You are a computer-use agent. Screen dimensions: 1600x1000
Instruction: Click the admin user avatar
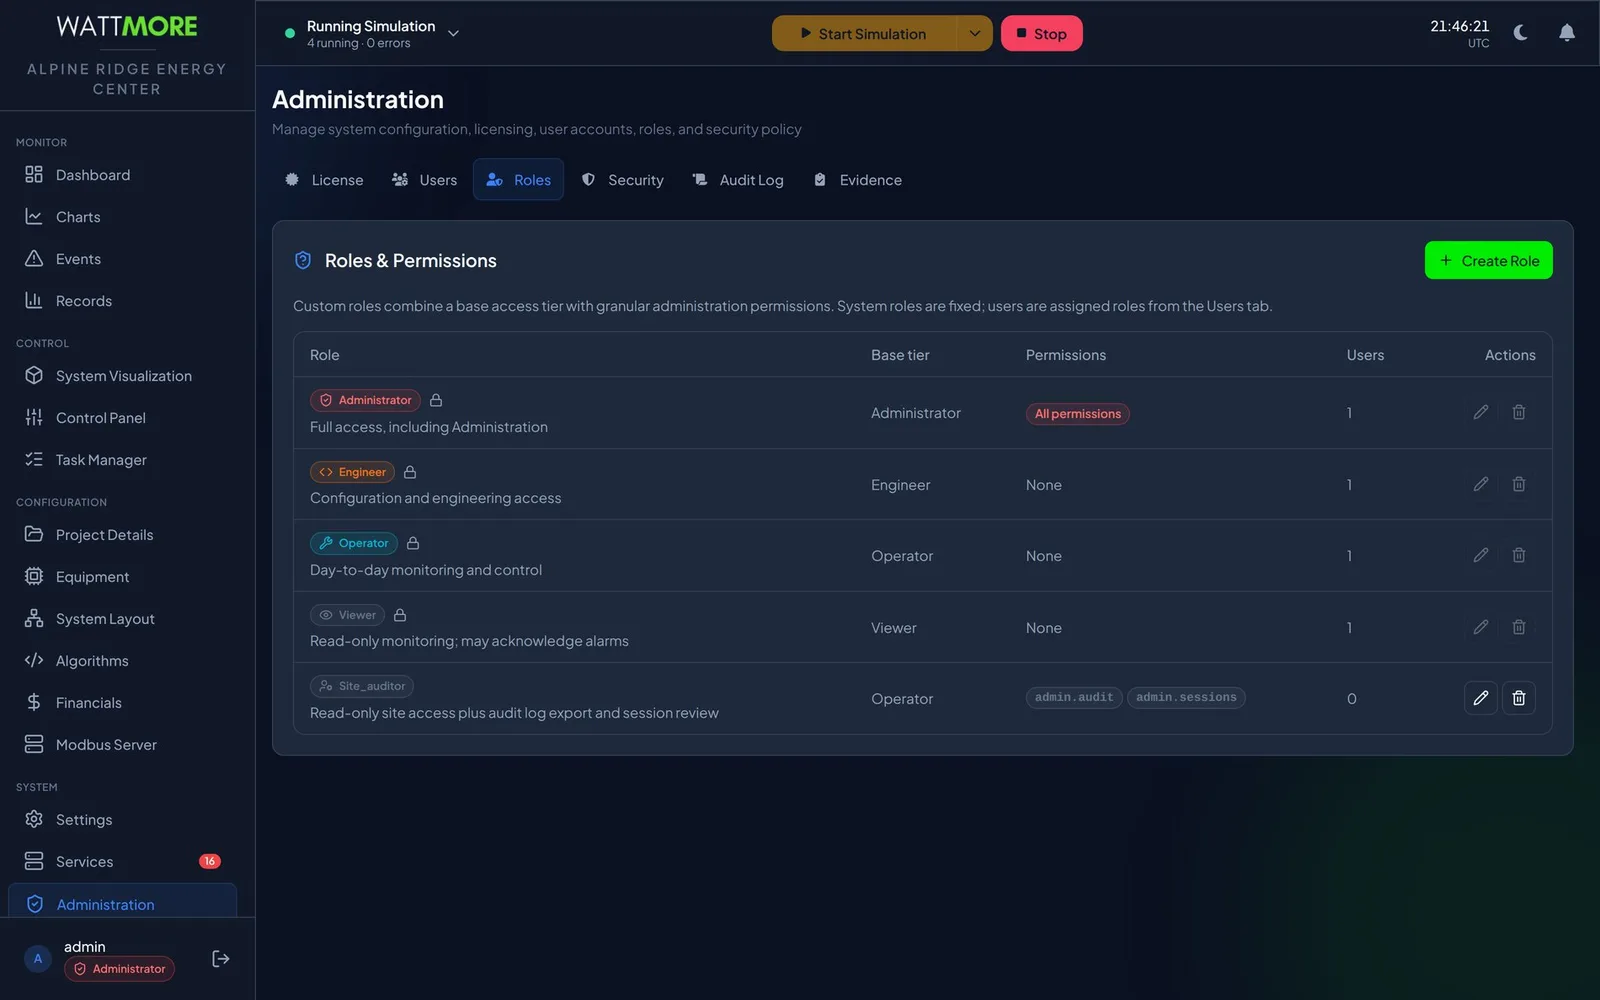pos(38,959)
